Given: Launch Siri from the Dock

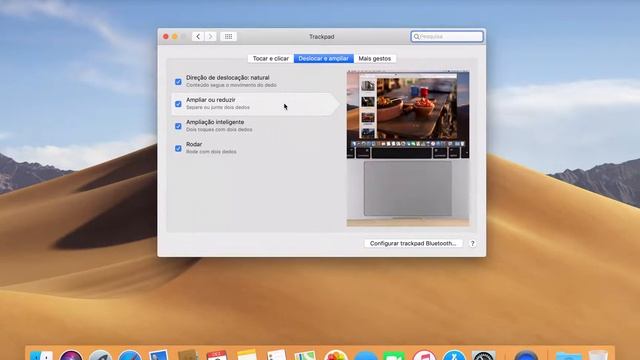Looking at the screenshot, I should [x=71, y=356].
